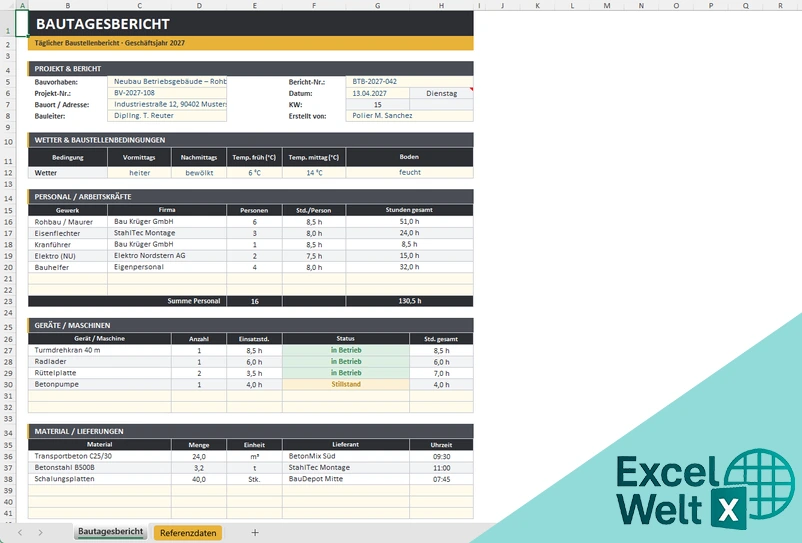Image resolution: width=802 pixels, height=543 pixels.
Task: Select the Turmdrehkran 40 m cell
Action: [100, 350]
